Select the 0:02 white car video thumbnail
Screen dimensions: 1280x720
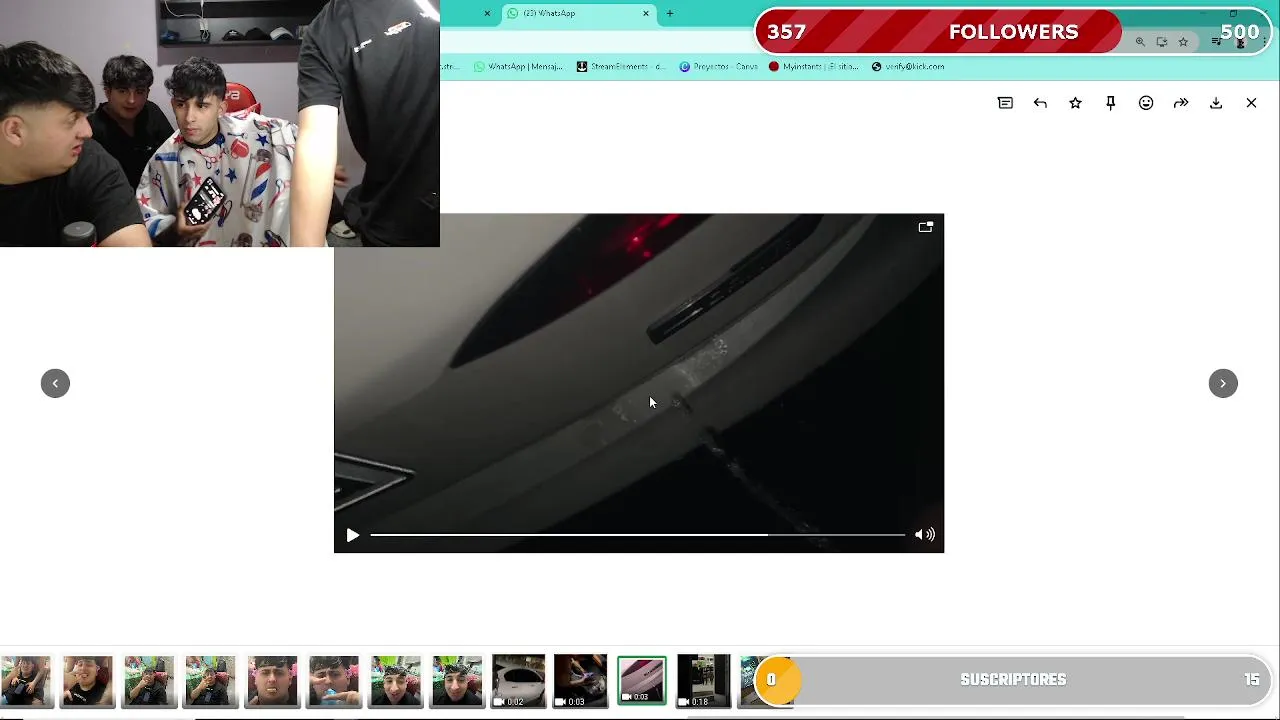pyautogui.click(x=518, y=681)
